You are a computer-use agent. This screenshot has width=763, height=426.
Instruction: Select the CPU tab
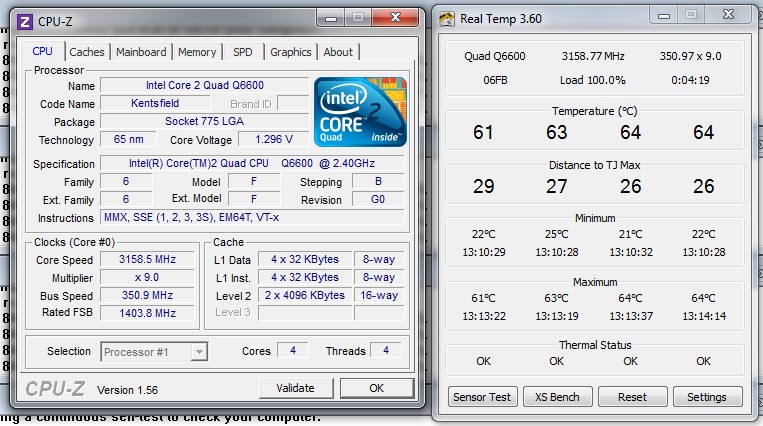(x=42, y=51)
